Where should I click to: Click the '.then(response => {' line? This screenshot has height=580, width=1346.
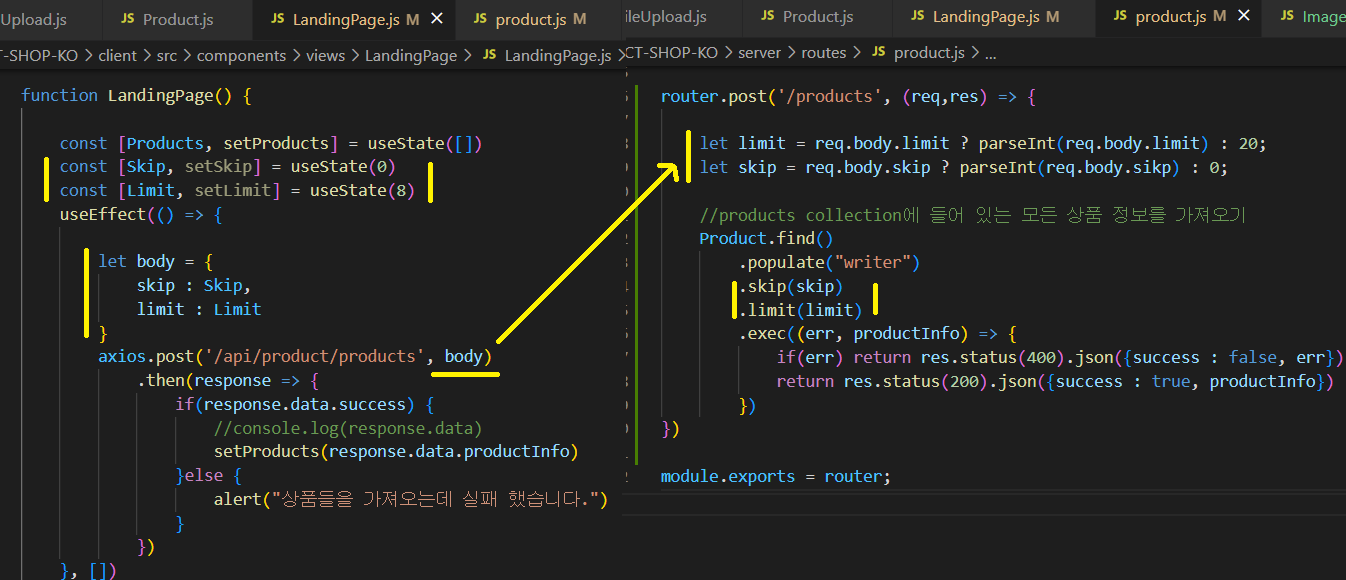[x=228, y=380]
